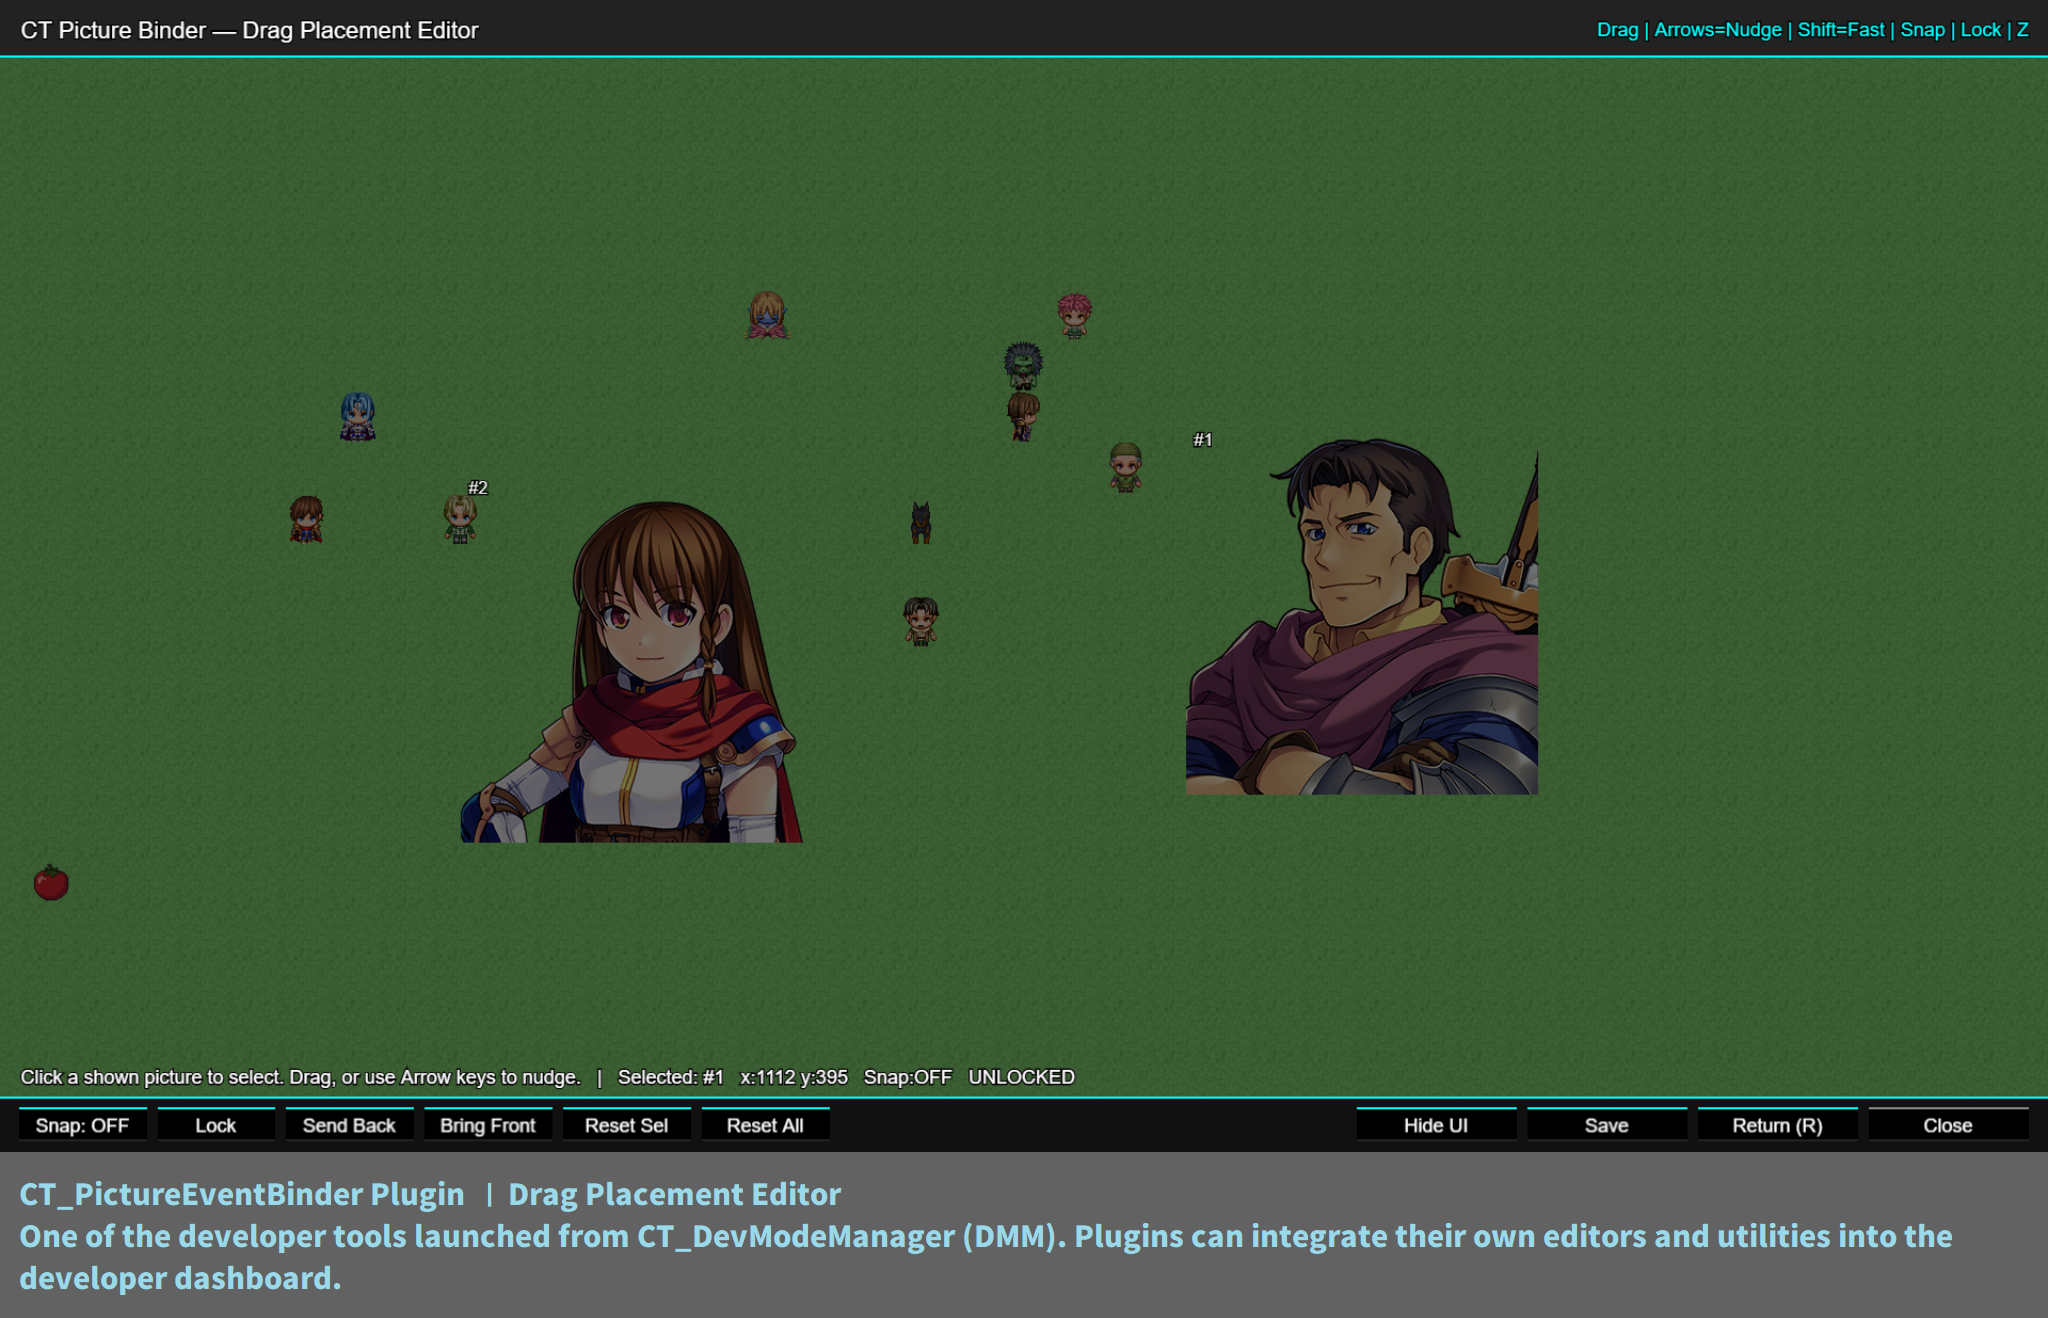Click Reset Sel button
2048x1318 pixels.
[626, 1125]
